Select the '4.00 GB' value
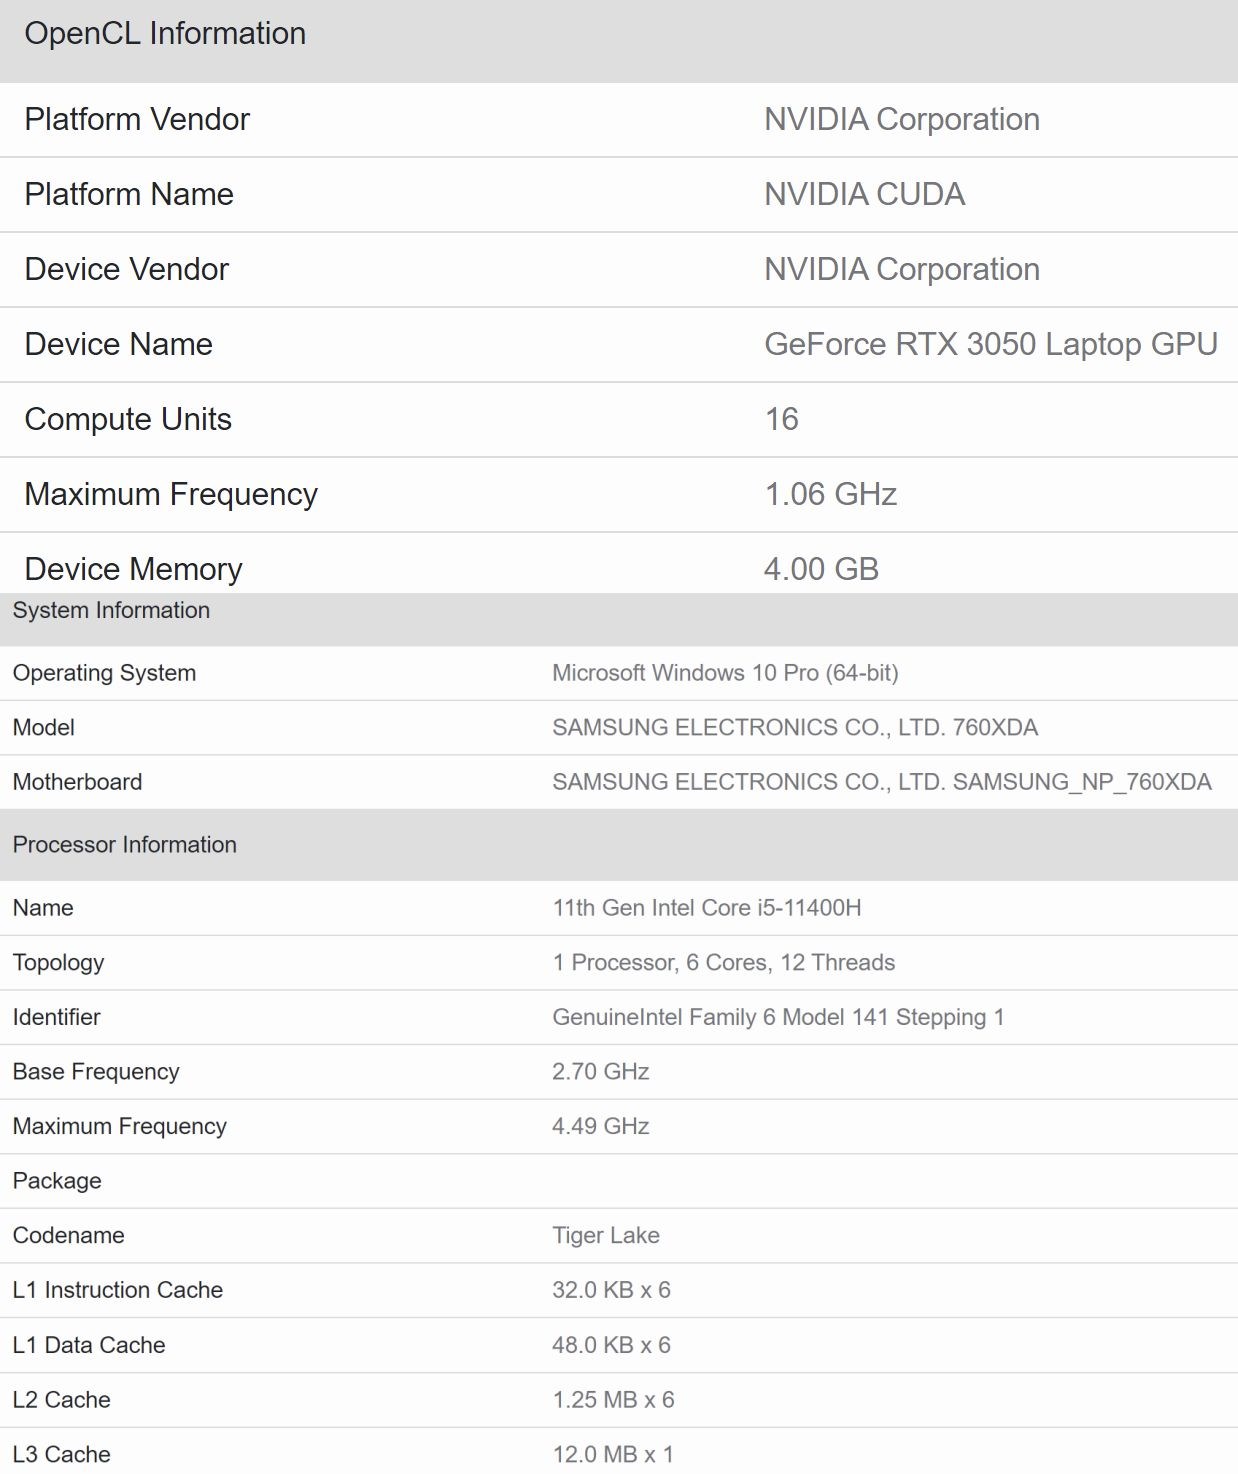Image resolution: width=1238 pixels, height=1474 pixels. pyautogui.click(x=821, y=569)
